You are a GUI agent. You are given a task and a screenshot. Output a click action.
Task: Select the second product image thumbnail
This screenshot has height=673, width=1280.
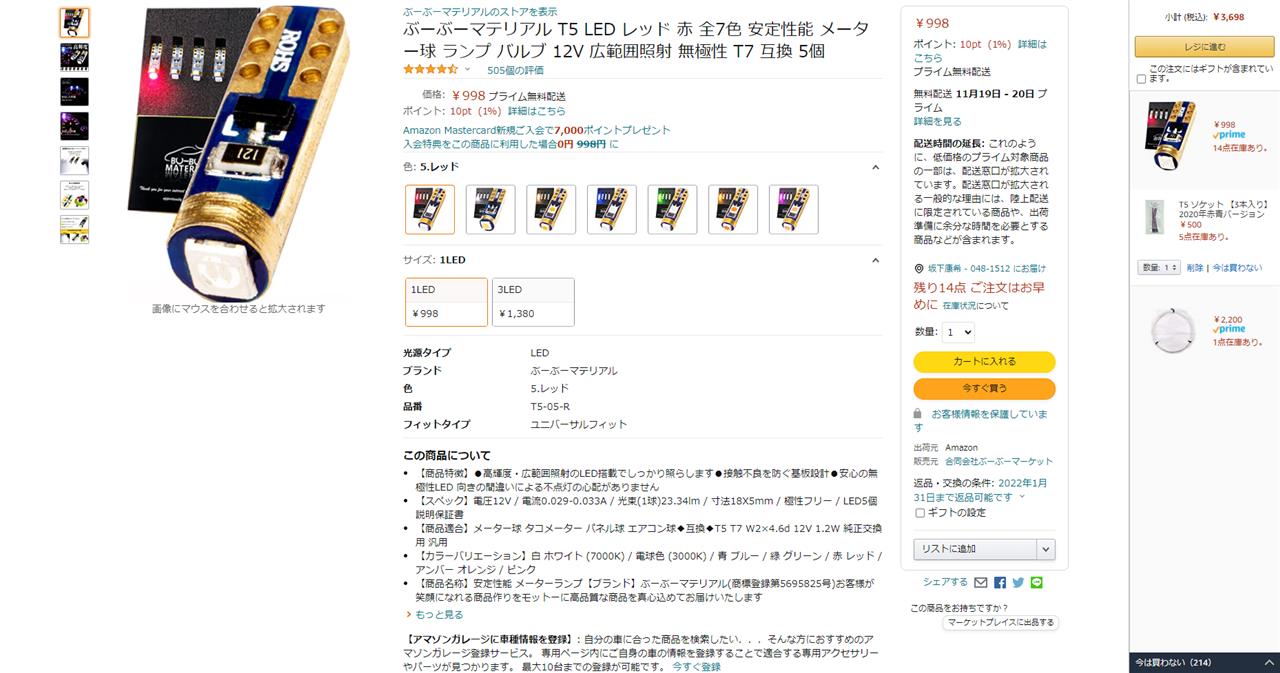(74, 57)
